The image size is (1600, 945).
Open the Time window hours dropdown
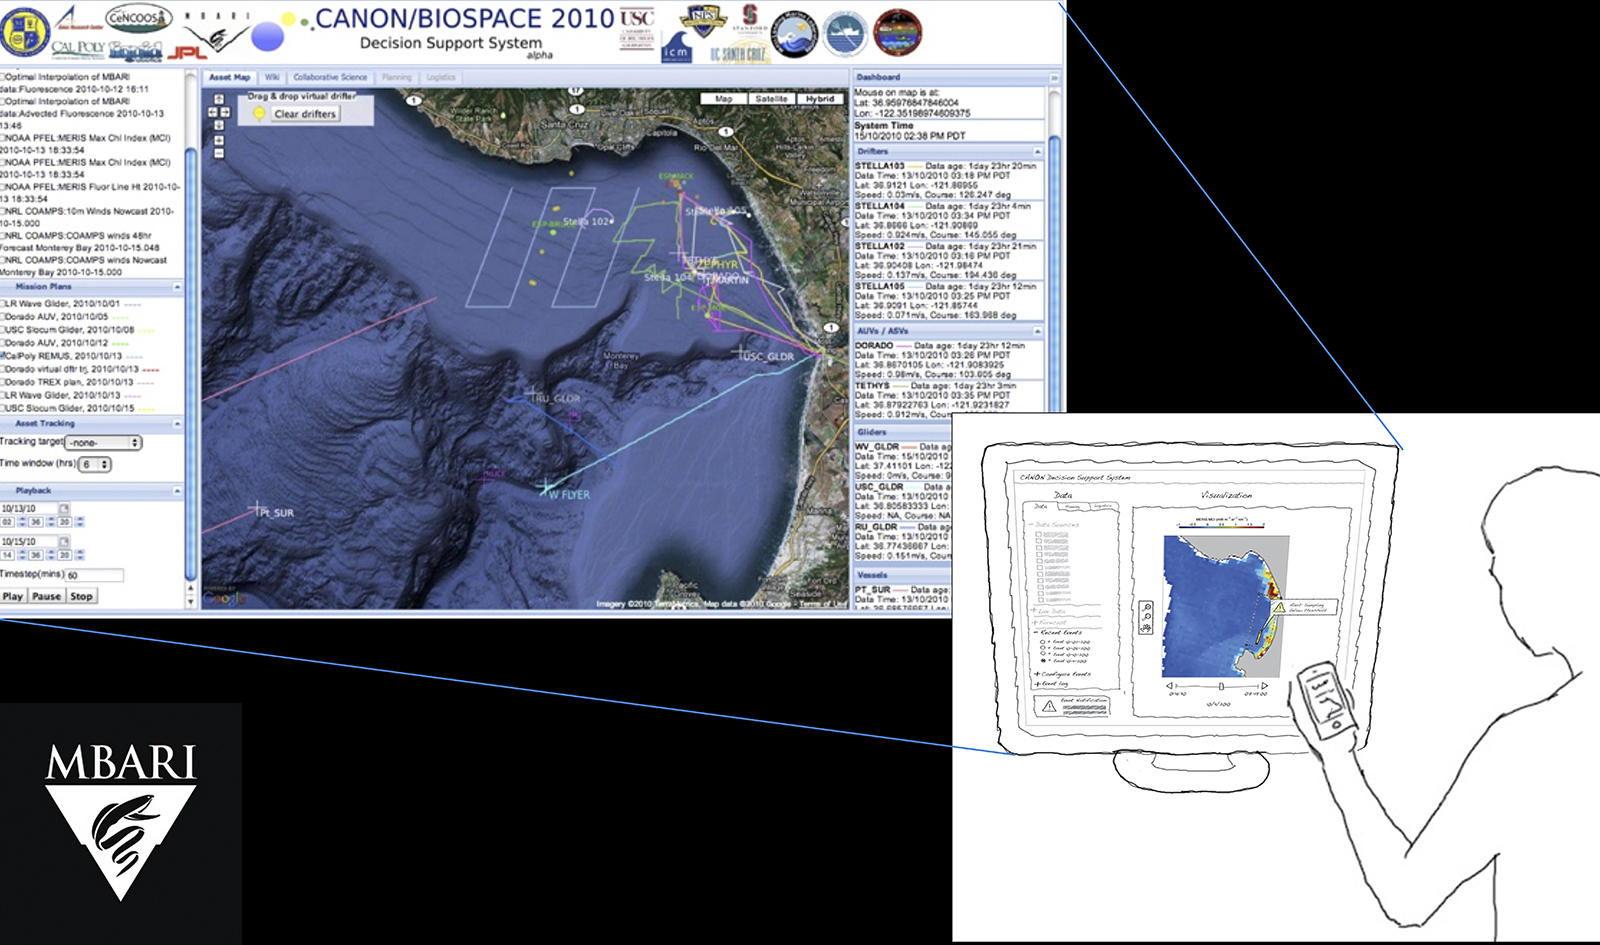coord(95,464)
